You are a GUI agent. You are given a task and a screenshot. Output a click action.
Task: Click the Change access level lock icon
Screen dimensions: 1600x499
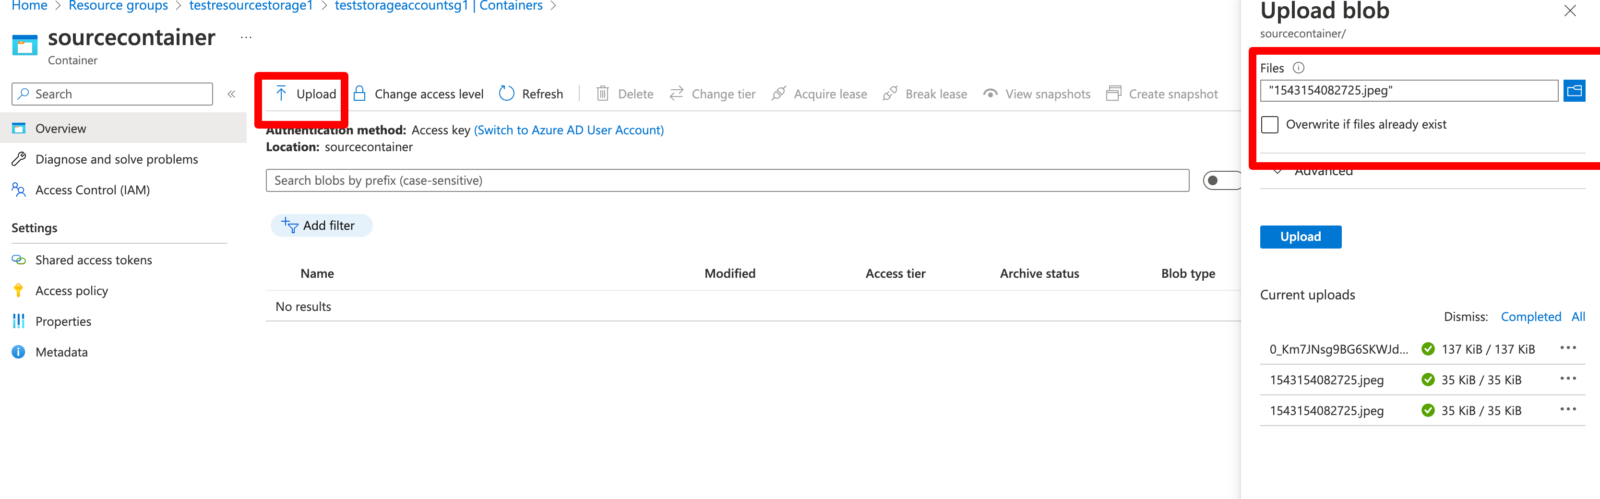pos(360,94)
